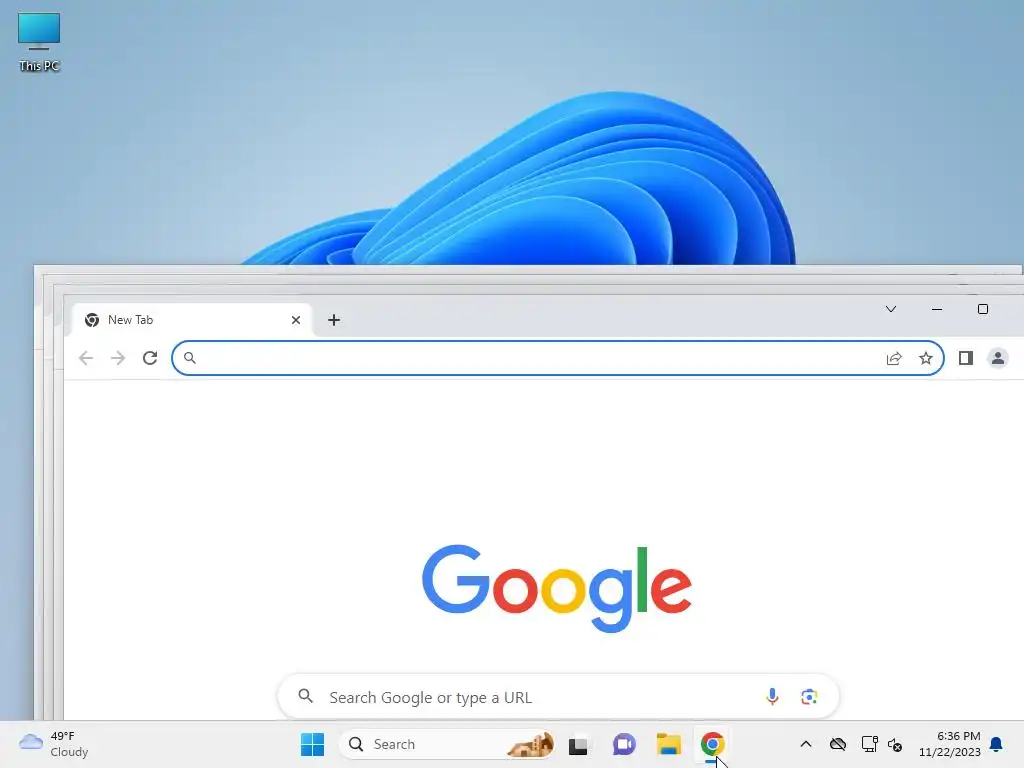1024x768 pixels.
Task: Show hidden system tray icons
Action: click(806, 744)
